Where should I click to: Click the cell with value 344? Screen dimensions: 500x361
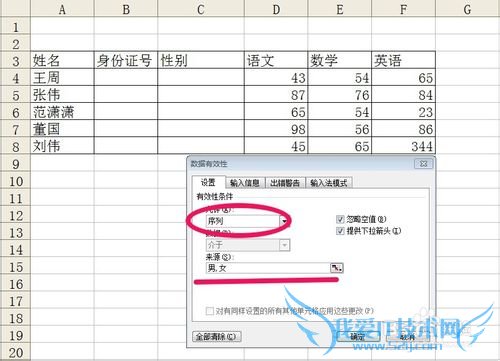point(403,146)
